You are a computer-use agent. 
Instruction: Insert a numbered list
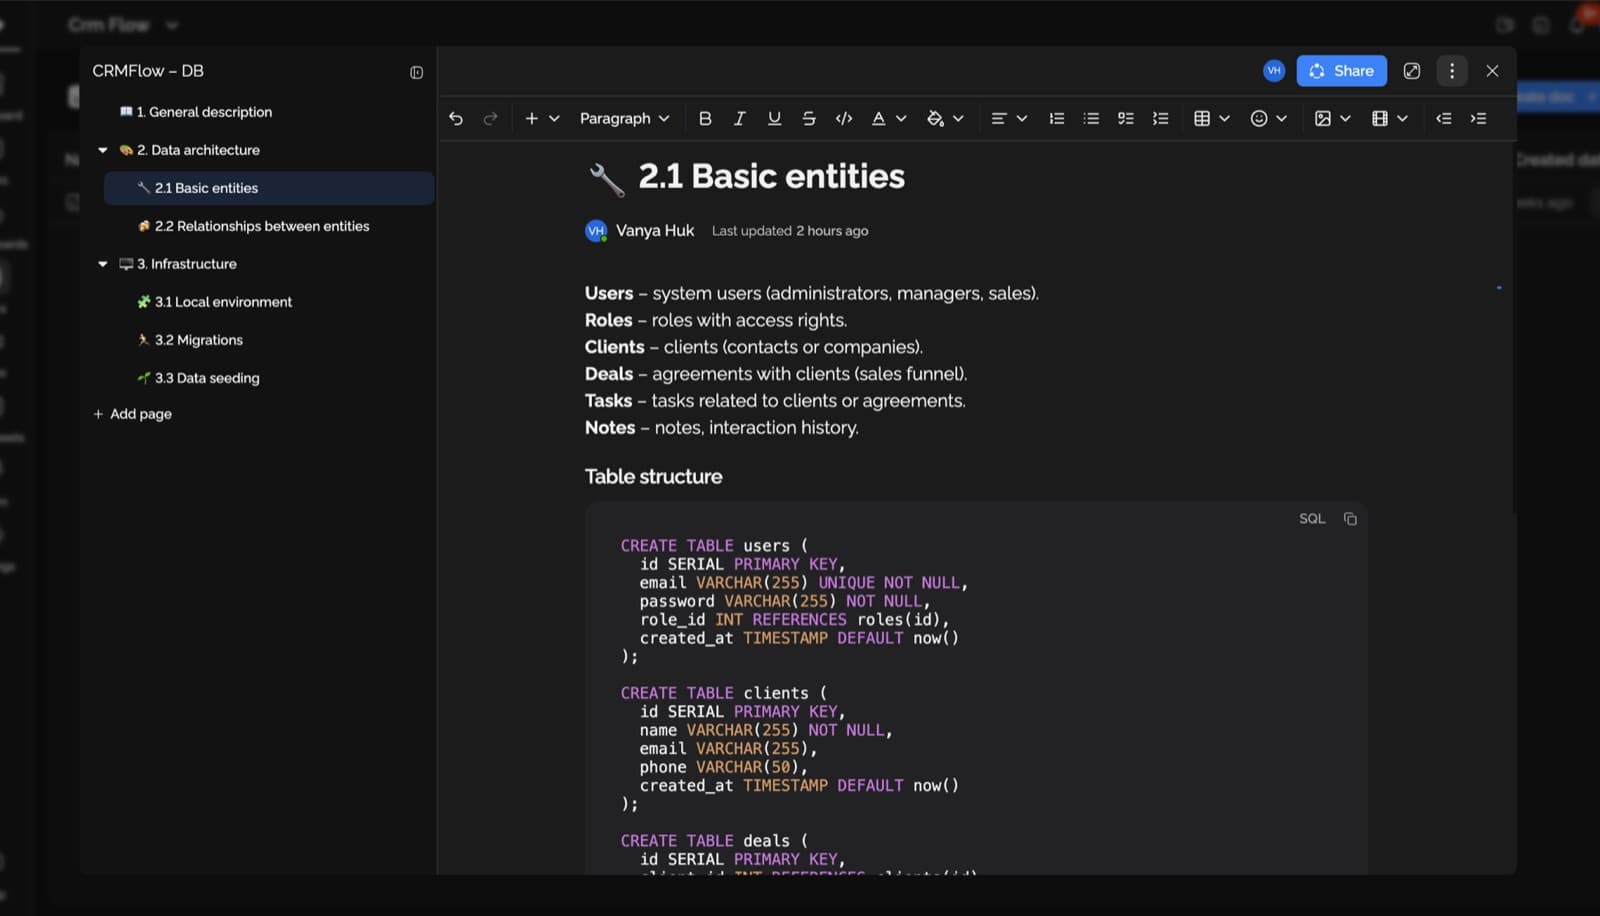pyautogui.click(x=1056, y=118)
